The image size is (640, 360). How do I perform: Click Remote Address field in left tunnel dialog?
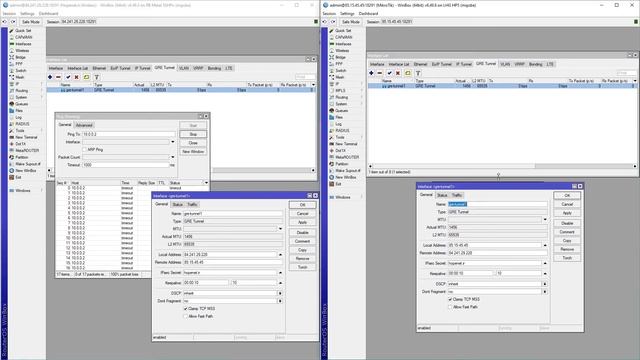click(233, 262)
